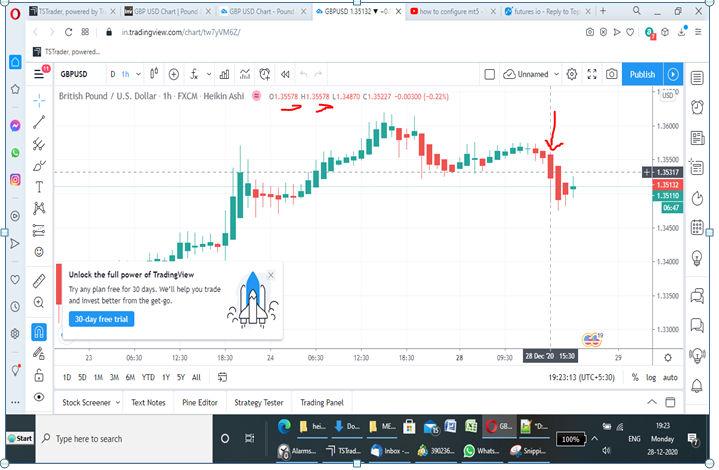Open the Text Notes tab
Viewport: 719px width, 470px height.
[148, 403]
